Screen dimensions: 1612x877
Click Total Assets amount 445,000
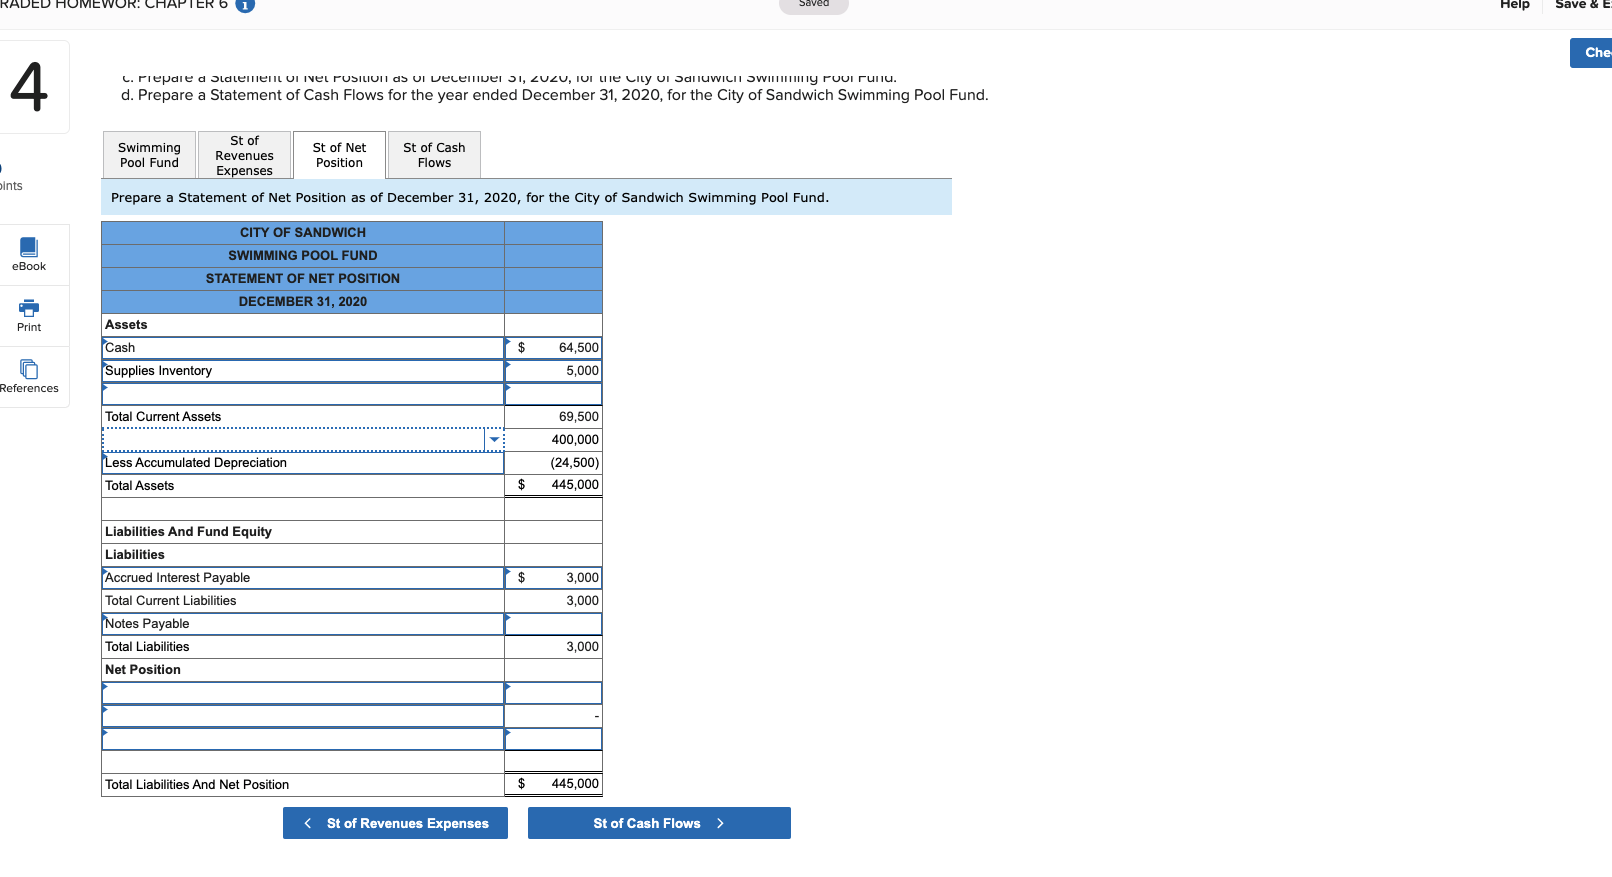click(x=553, y=485)
